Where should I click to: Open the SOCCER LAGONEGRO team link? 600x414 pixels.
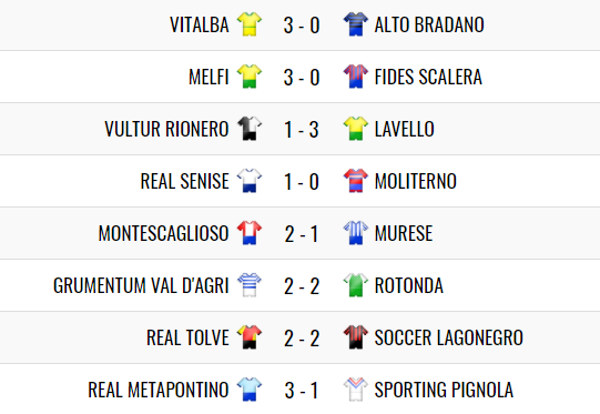click(x=449, y=338)
